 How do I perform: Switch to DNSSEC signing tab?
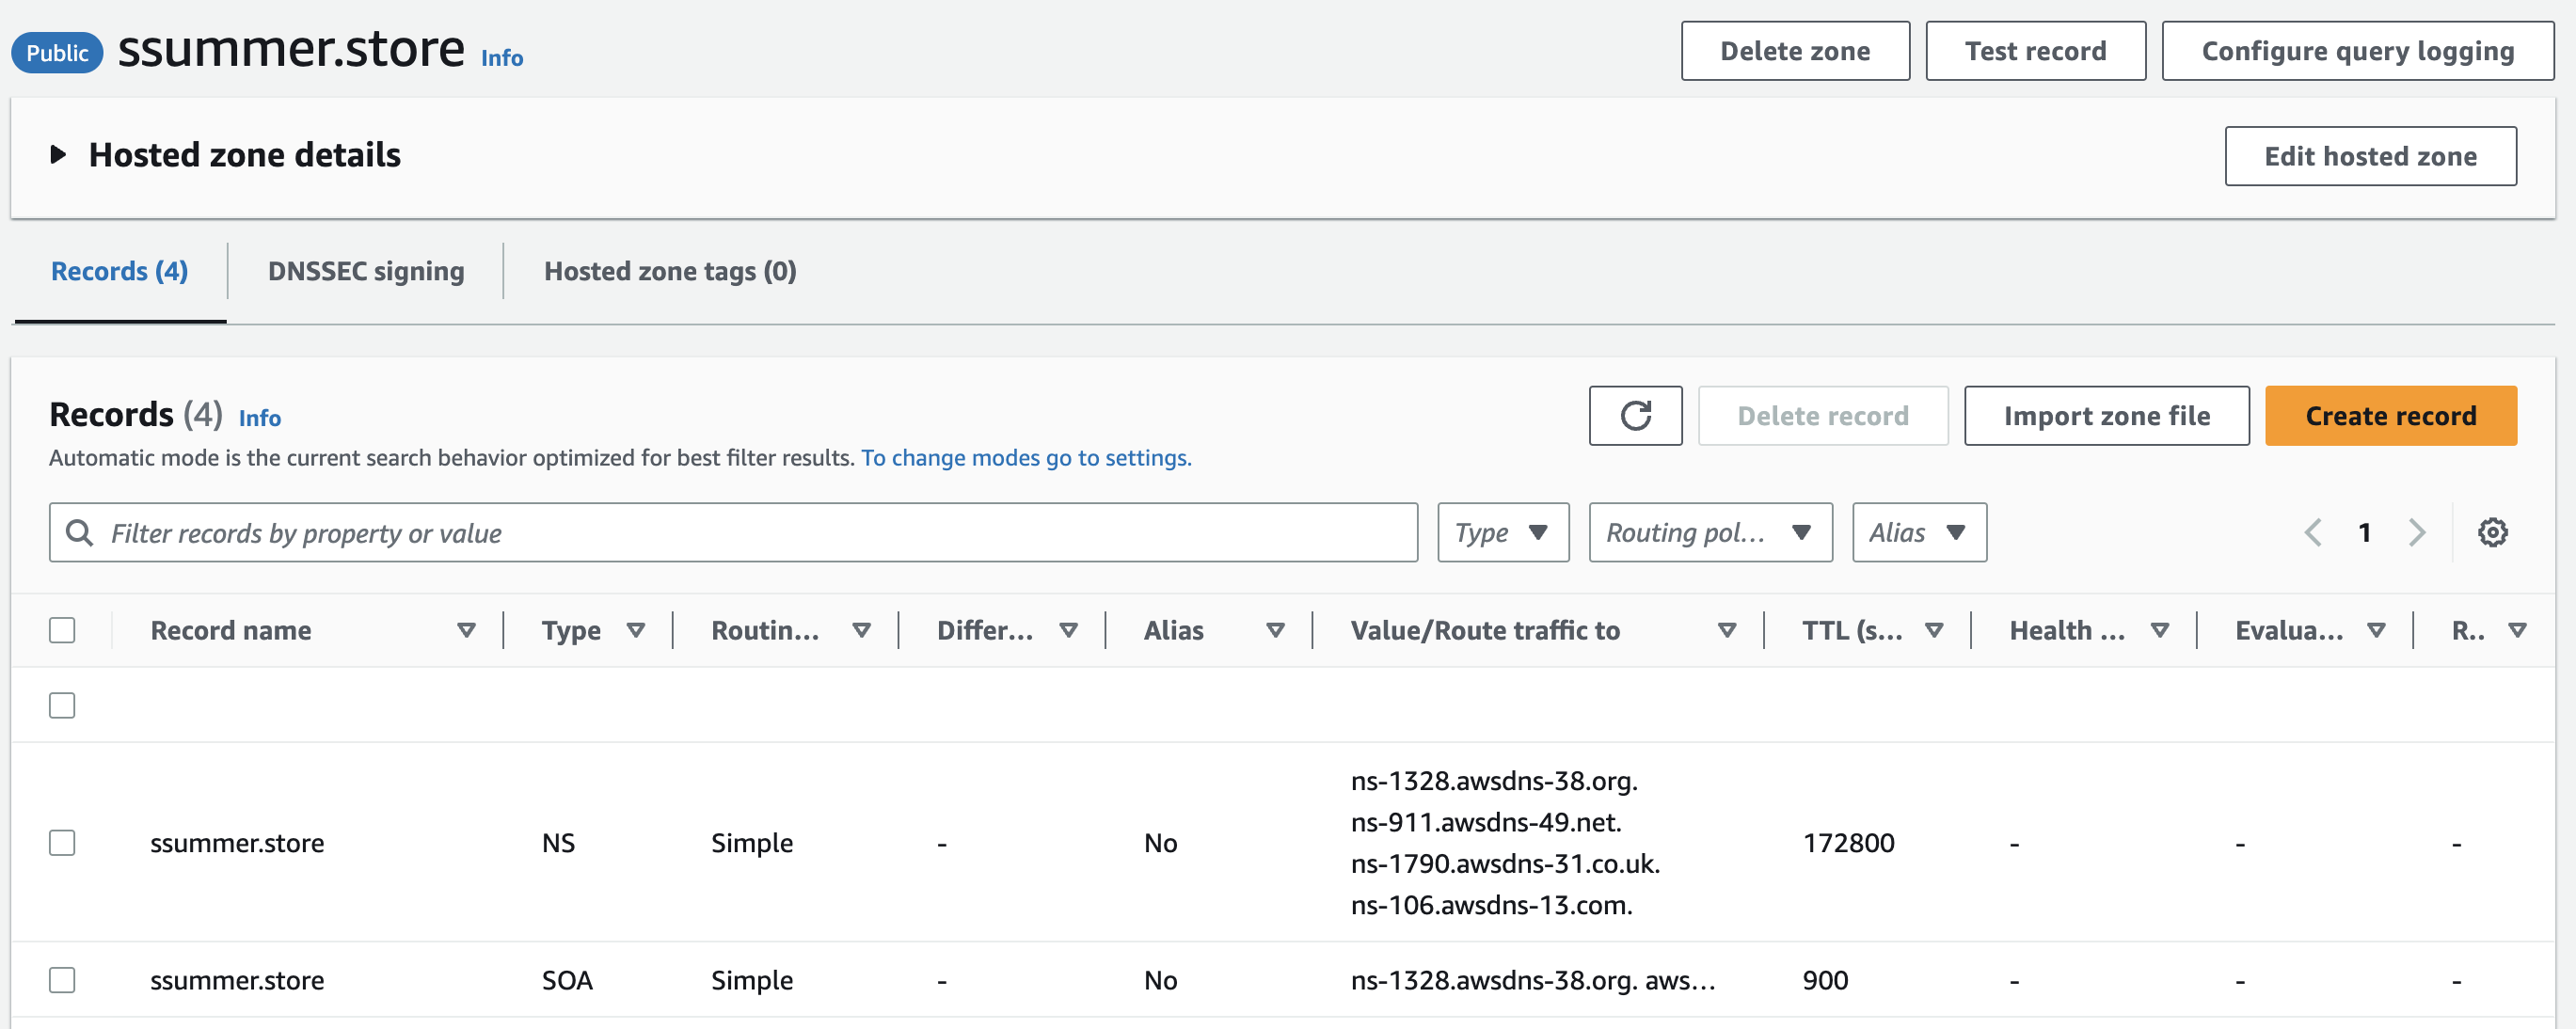point(366,271)
